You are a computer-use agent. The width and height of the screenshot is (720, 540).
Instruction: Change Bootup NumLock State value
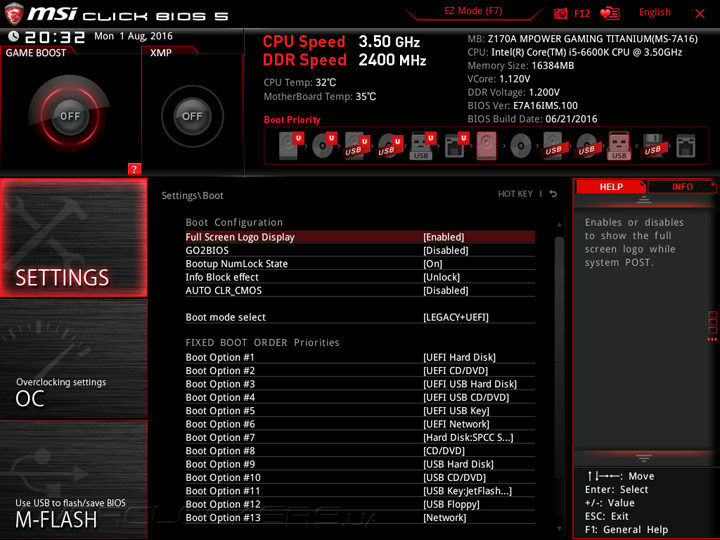click(433, 264)
